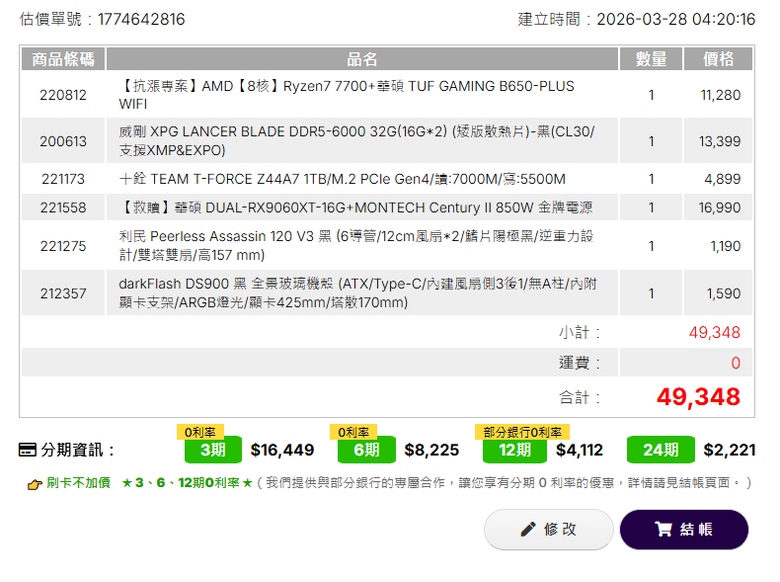Click the 分期資訊 label

pos(78,450)
